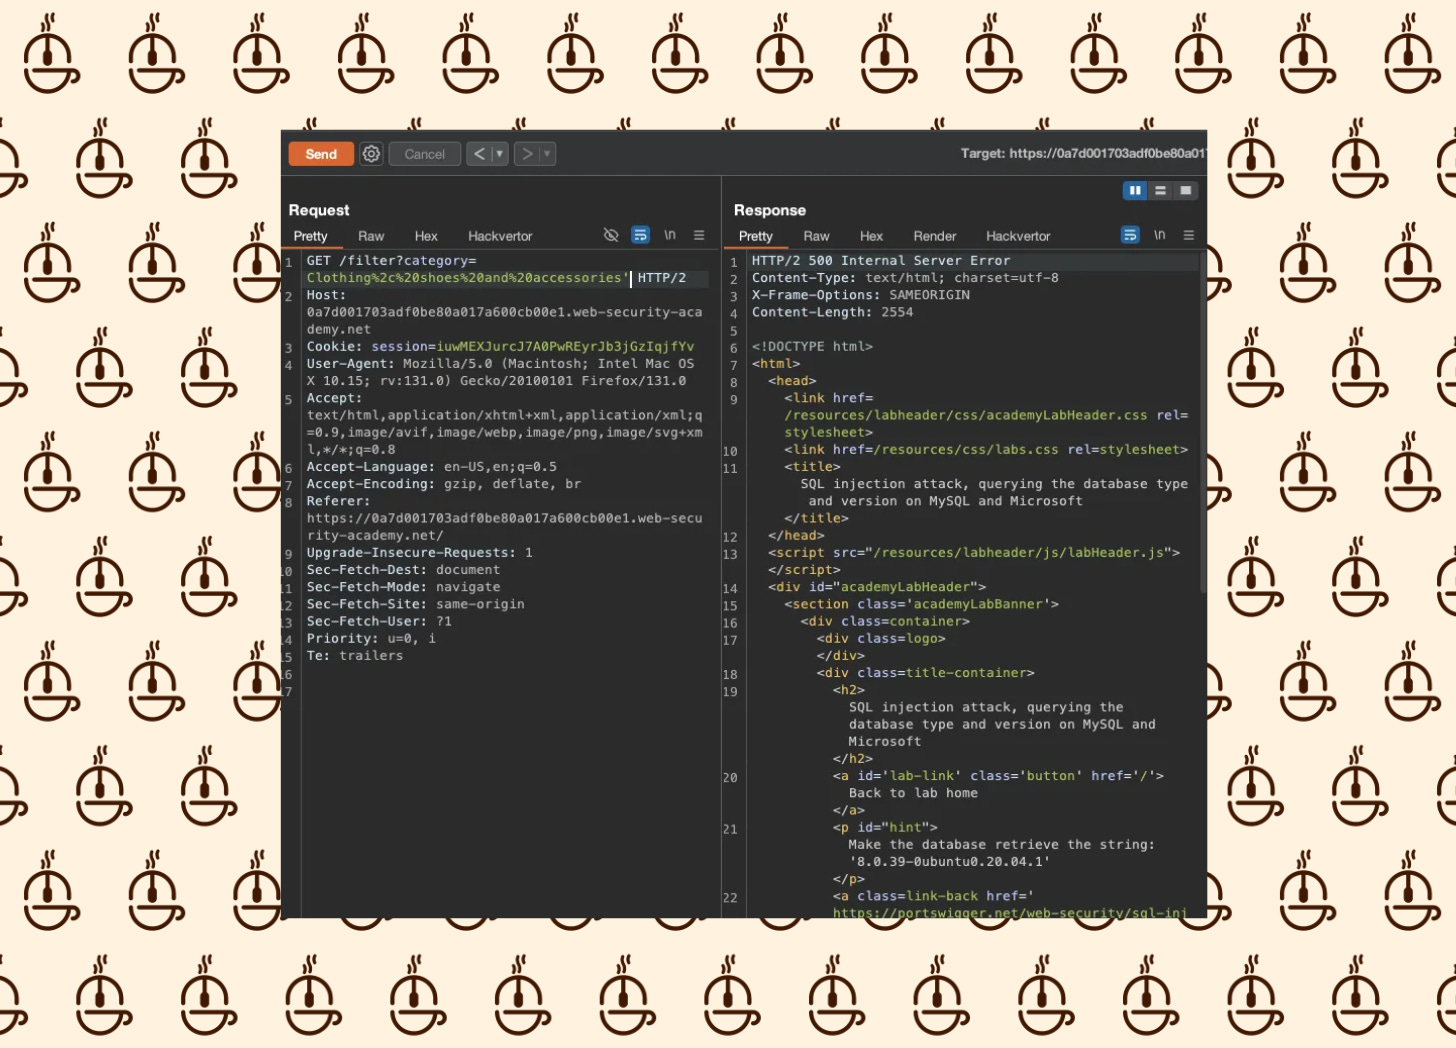Switch to the combined tabbed layout
Image resolution: width=1456 pixels, height=1048 pixels.
pyautogui.click(x=1185, y=190)
